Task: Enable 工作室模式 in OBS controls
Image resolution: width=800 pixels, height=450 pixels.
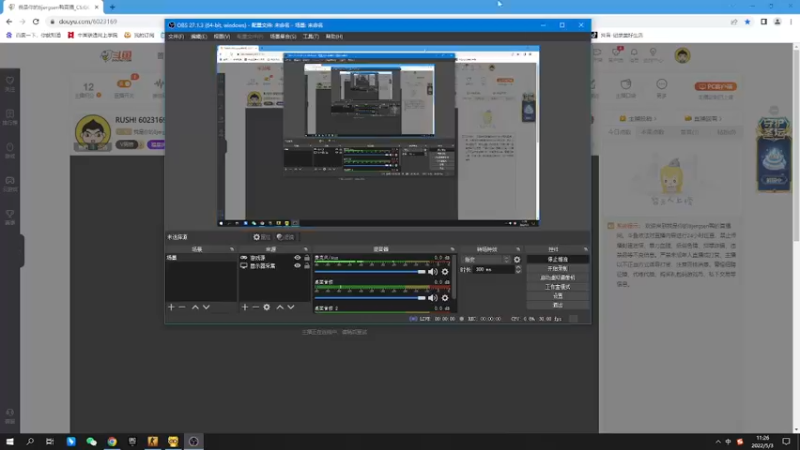Action: click(558, 287)
